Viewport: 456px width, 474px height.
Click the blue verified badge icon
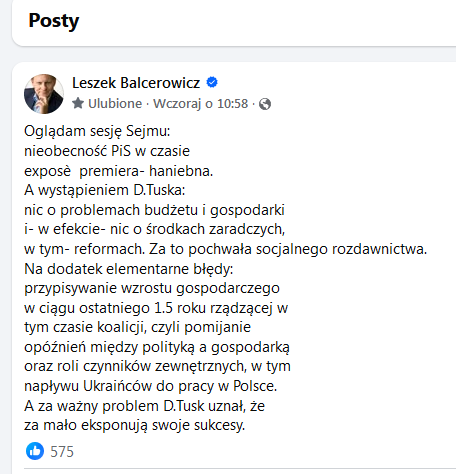click(x=212, y=82)
